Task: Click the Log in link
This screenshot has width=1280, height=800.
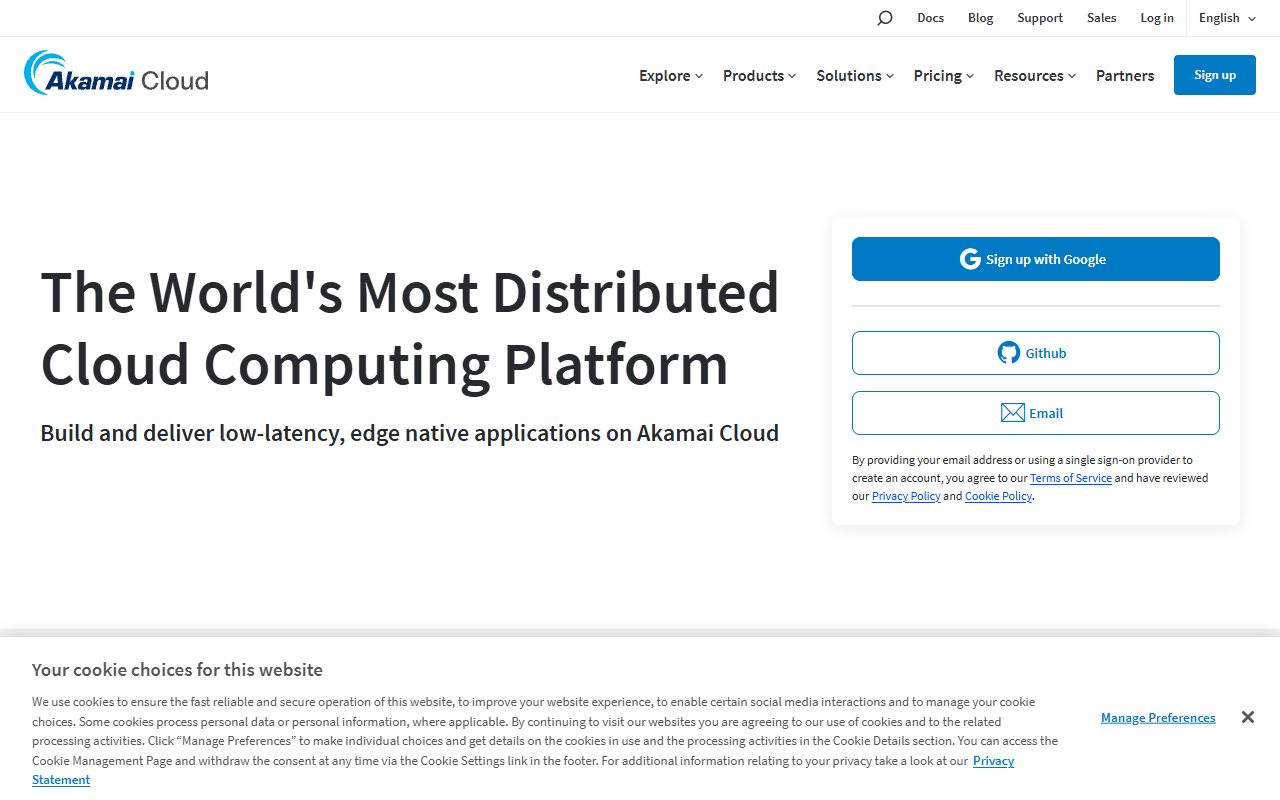Action: pos(1157,17)
